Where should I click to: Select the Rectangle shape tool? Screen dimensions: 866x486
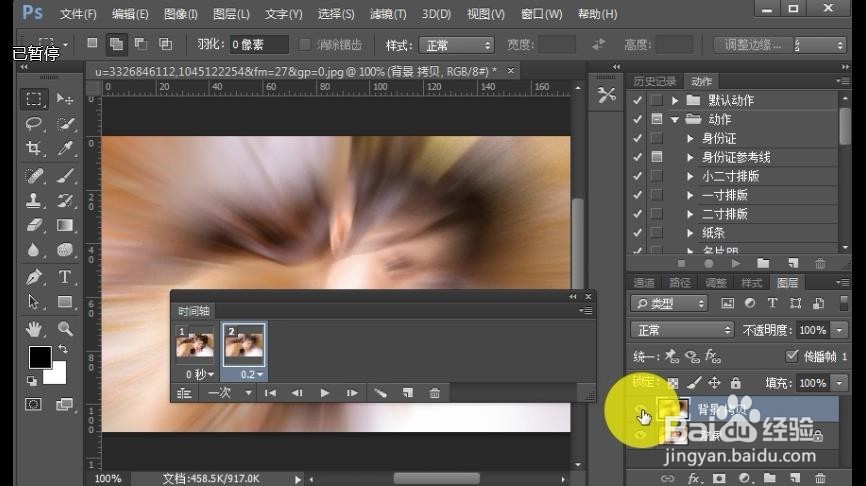65,302
